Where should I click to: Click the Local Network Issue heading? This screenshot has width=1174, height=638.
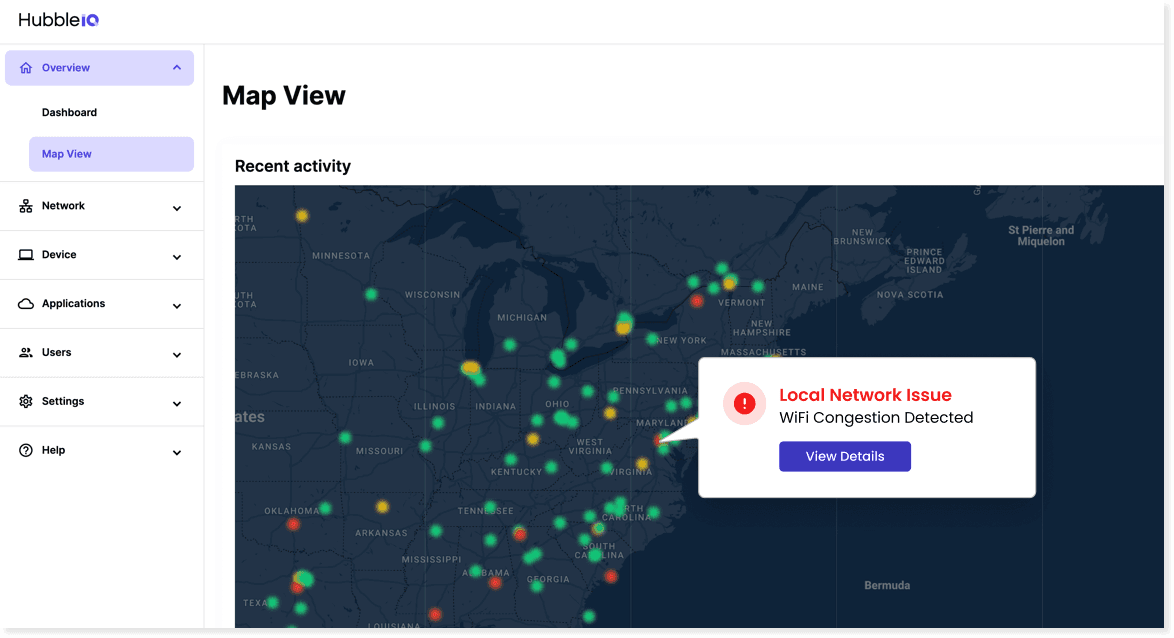point(865,395)
